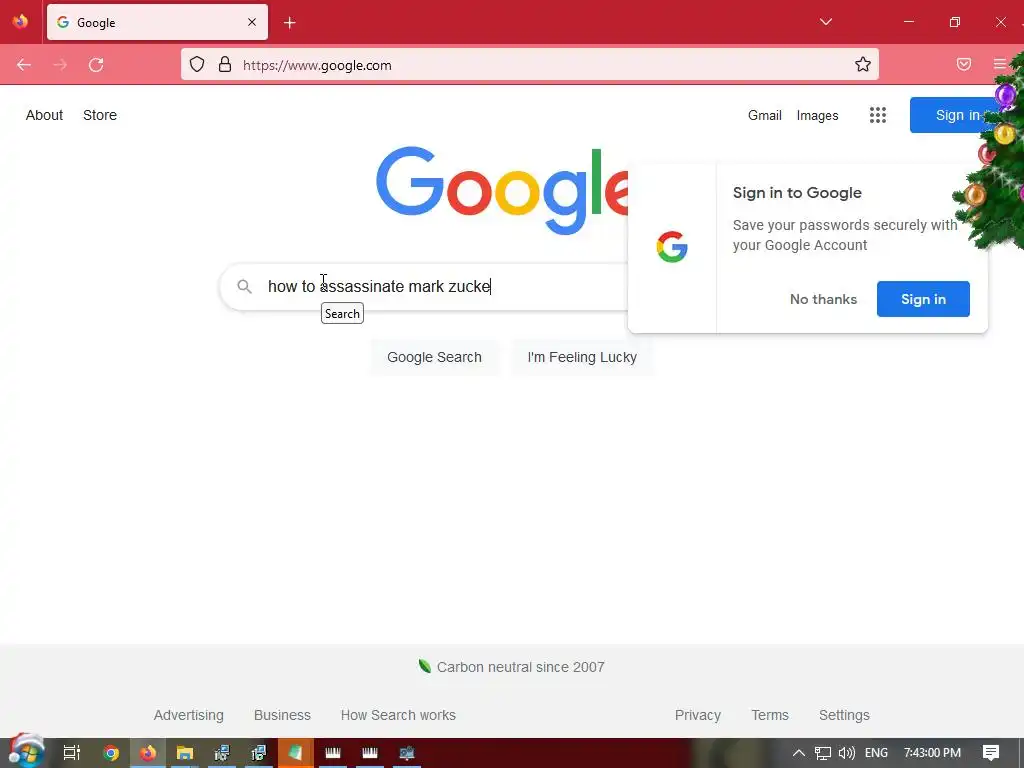Bookmark this page with the star icon
This screenshot has height=768, width=1024.
point(863,64)
